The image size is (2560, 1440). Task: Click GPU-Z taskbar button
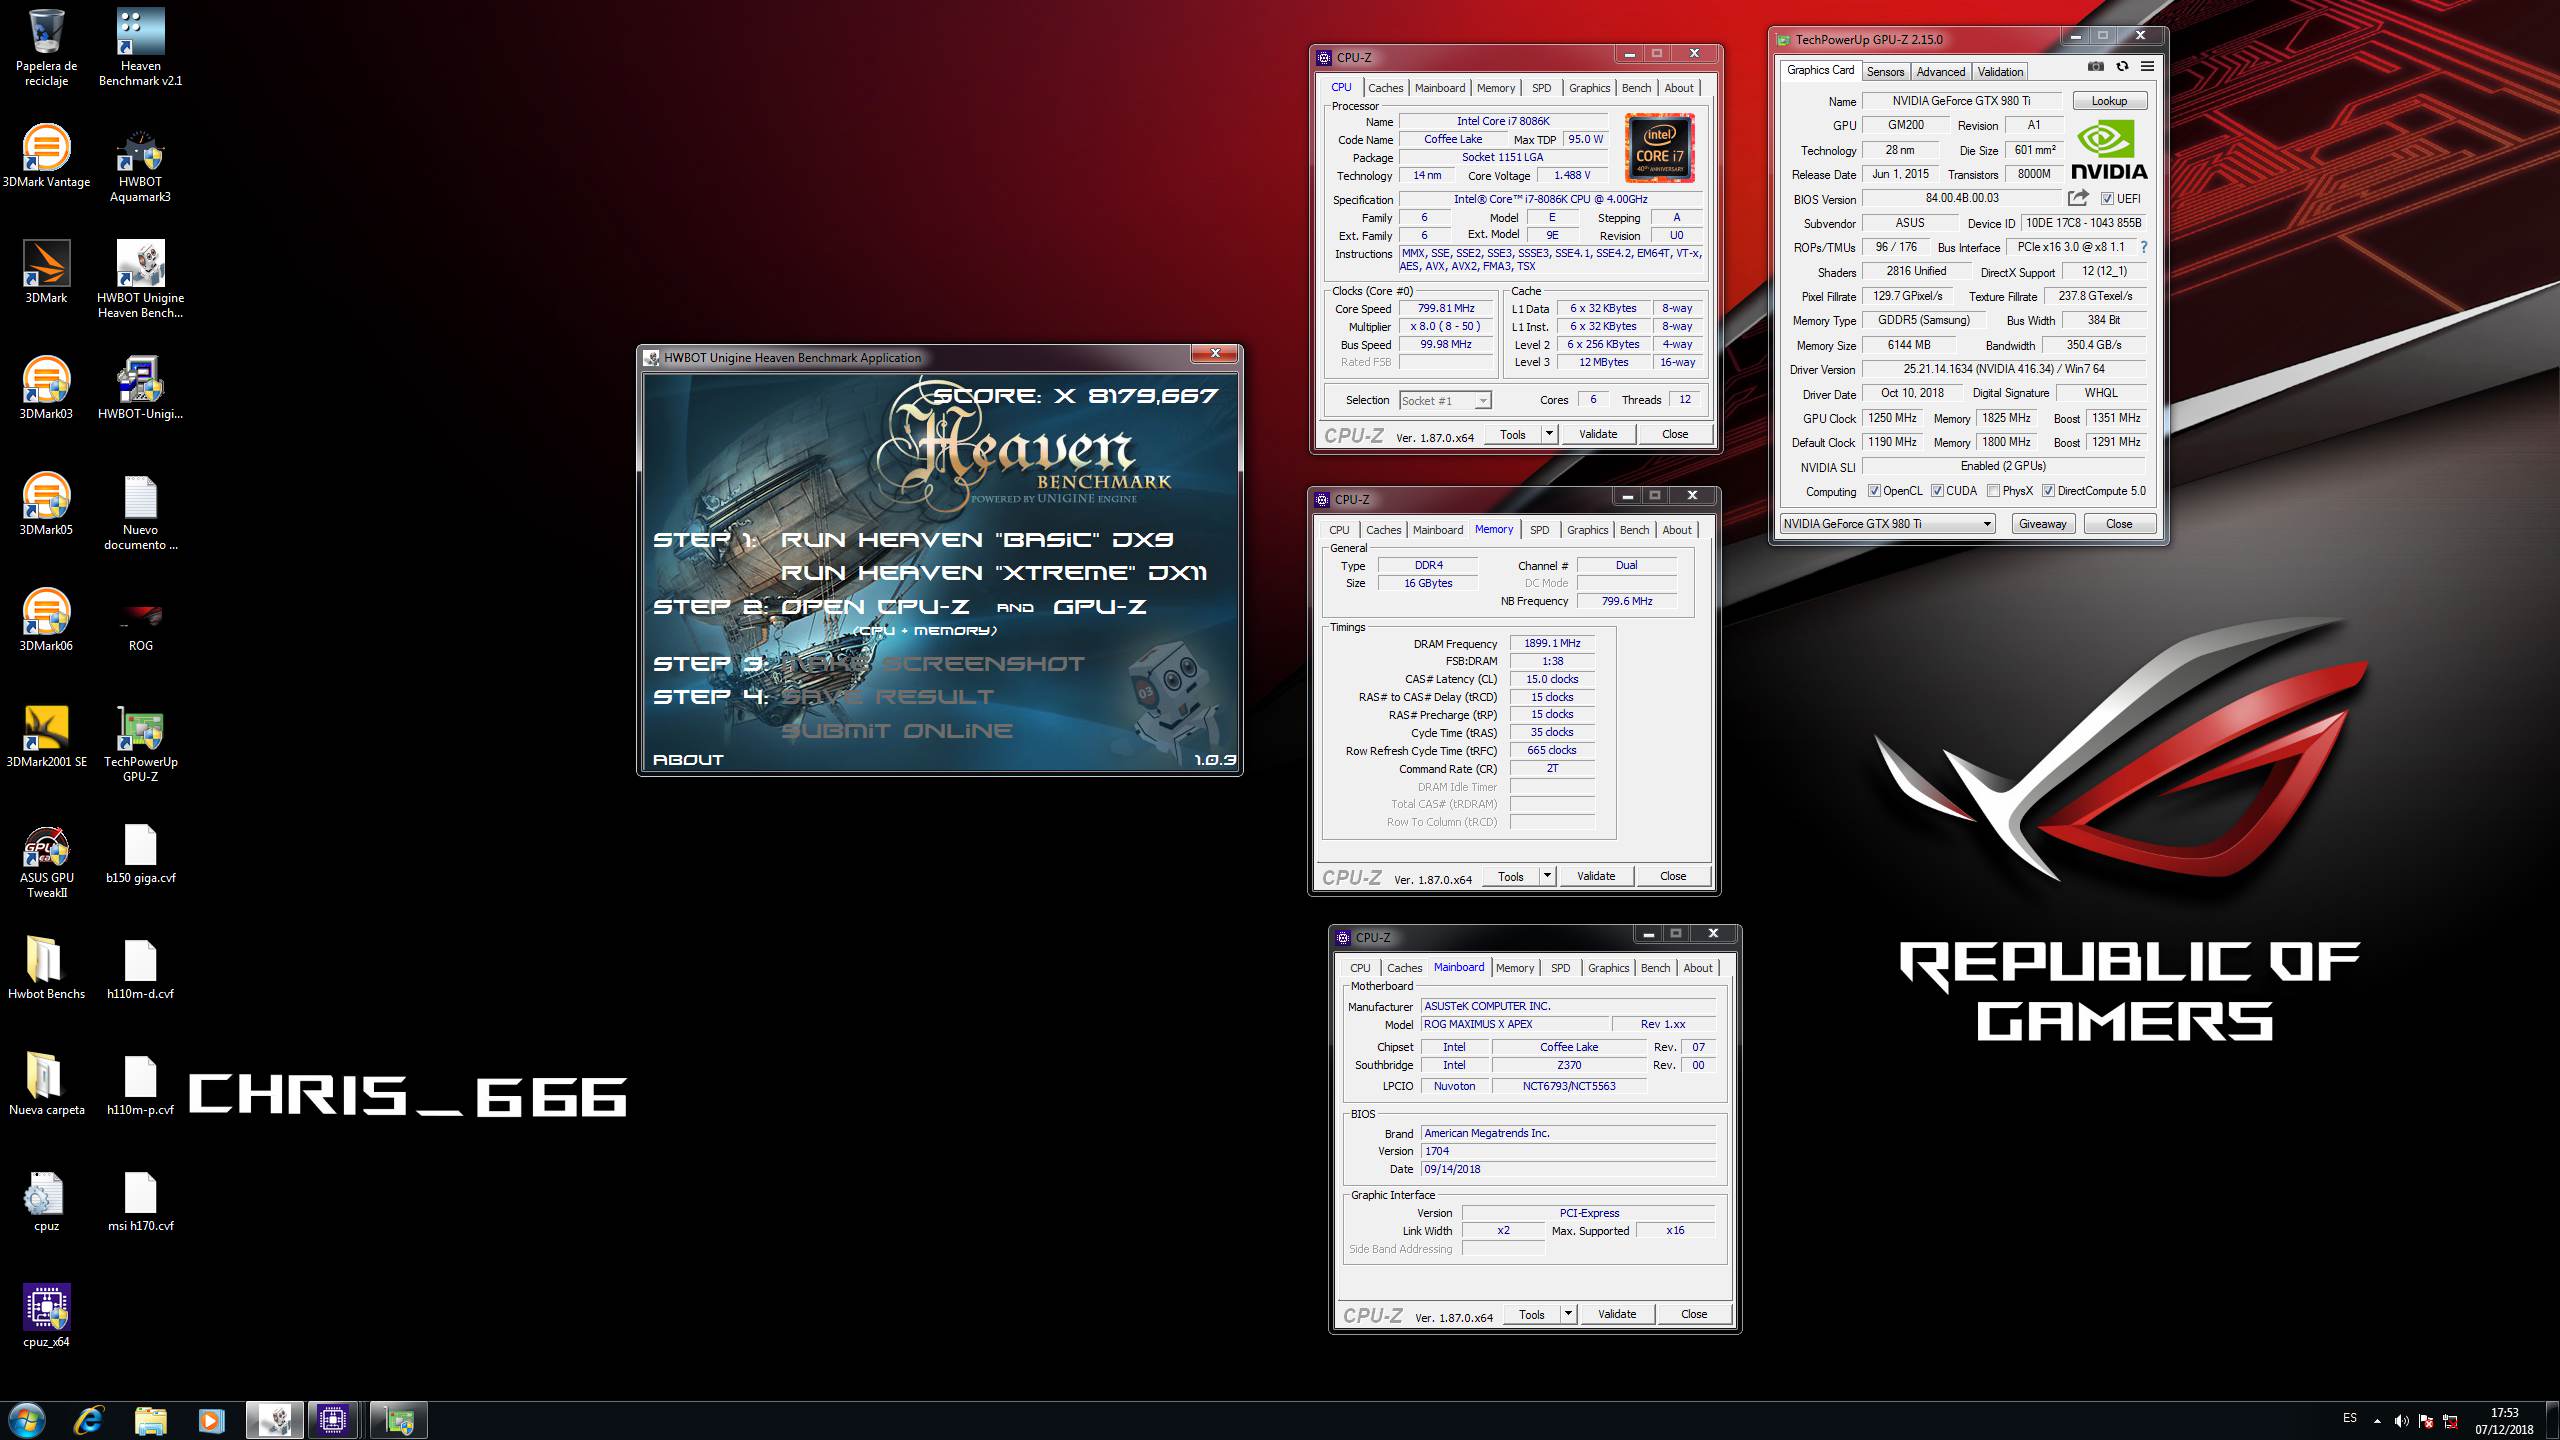coord(399,1420)
